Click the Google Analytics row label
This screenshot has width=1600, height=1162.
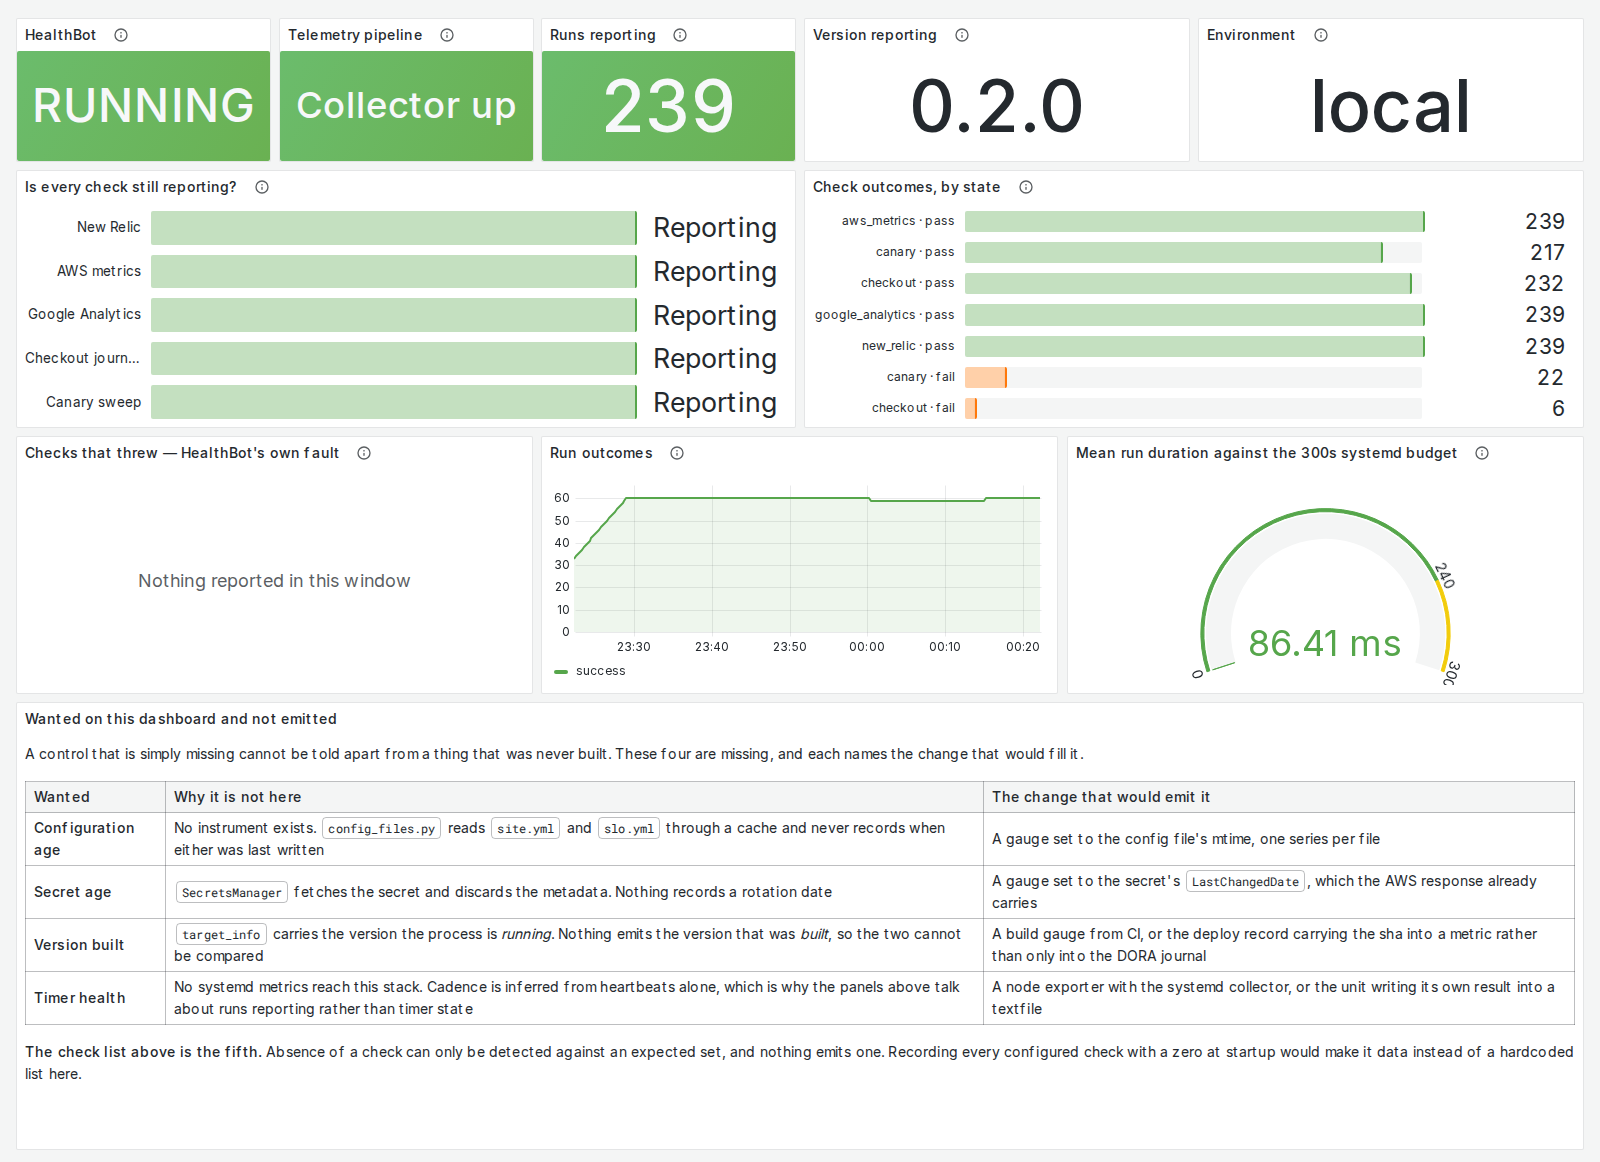click(85, 314)
